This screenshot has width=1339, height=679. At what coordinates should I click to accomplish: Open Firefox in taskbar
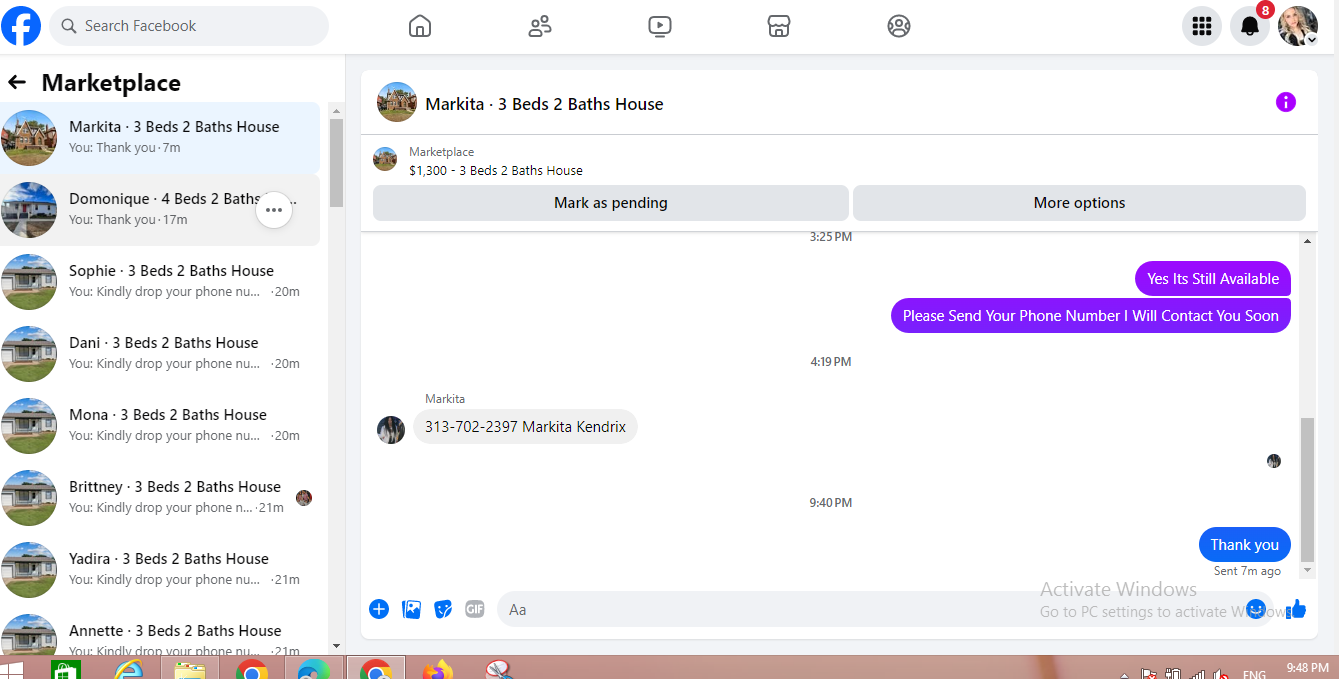pos(437,669)
